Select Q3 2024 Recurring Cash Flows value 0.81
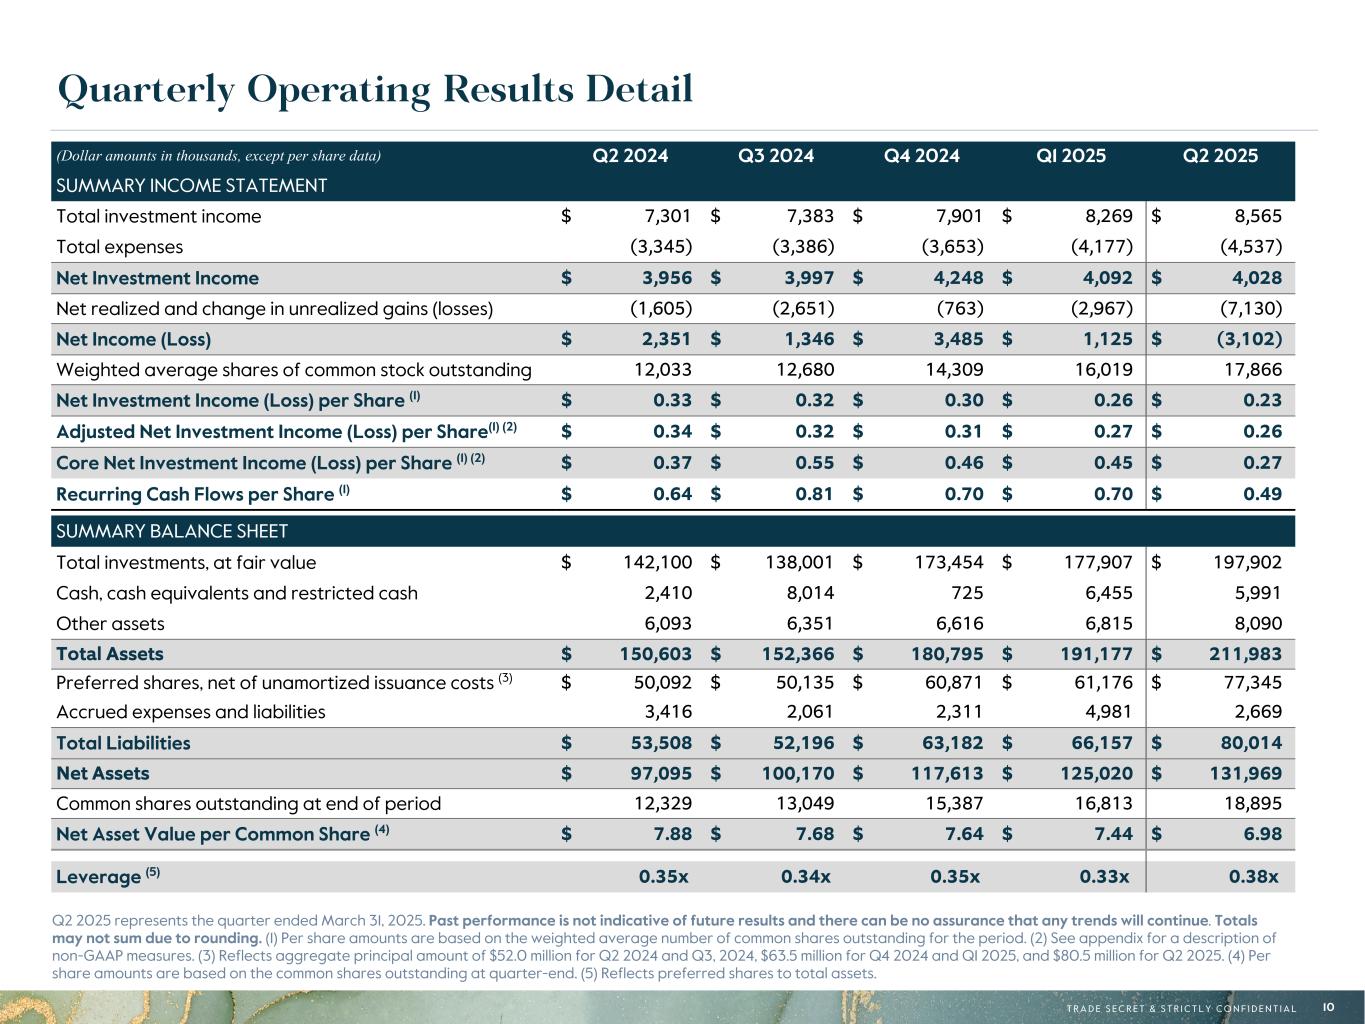Screen dimensions: 1365x1024 point(813,494)
